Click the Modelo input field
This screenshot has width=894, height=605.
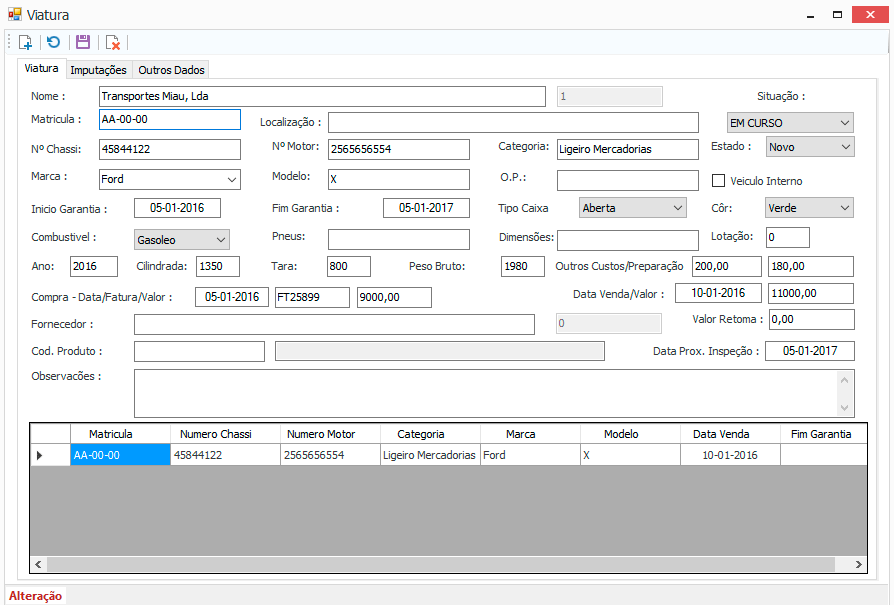(x=399, y=179)
